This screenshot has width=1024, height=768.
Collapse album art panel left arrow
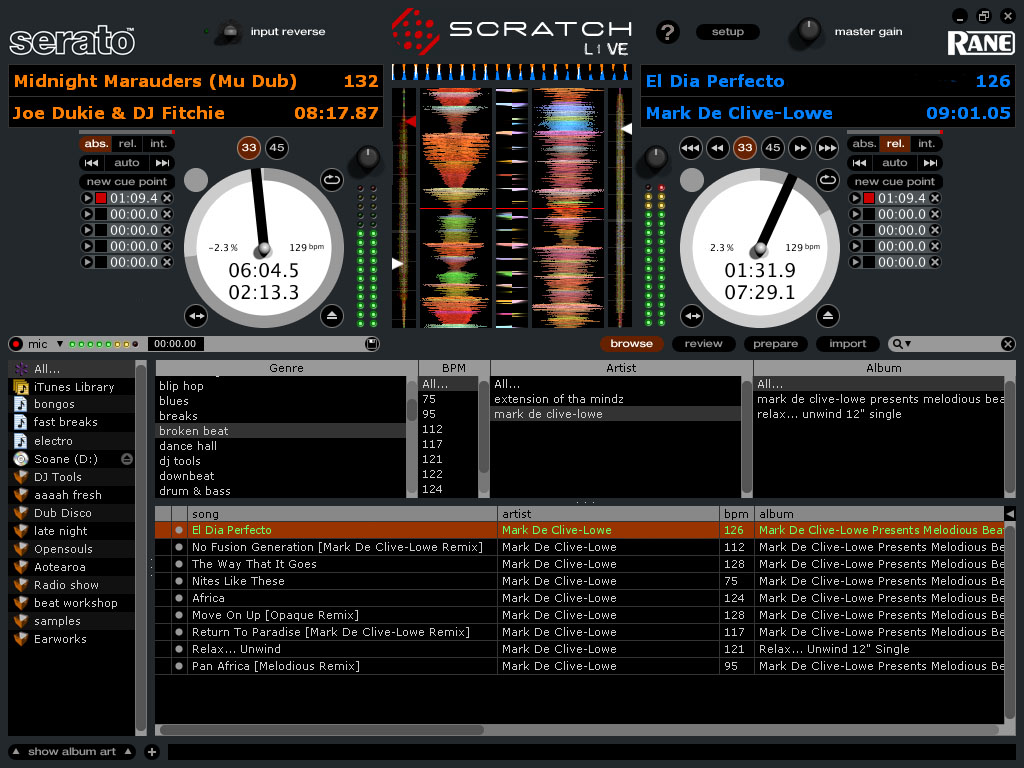pos(16,752)
